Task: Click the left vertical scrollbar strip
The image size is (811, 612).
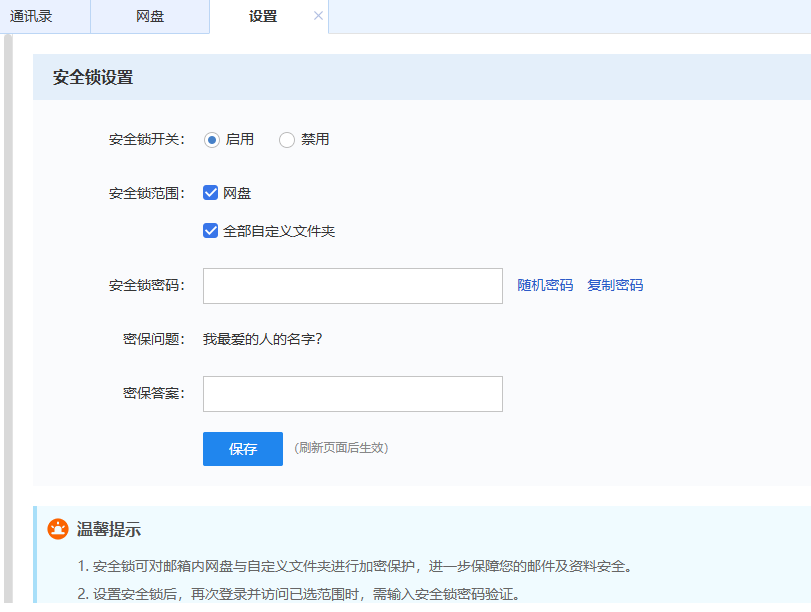Action: tap(8, 318)
